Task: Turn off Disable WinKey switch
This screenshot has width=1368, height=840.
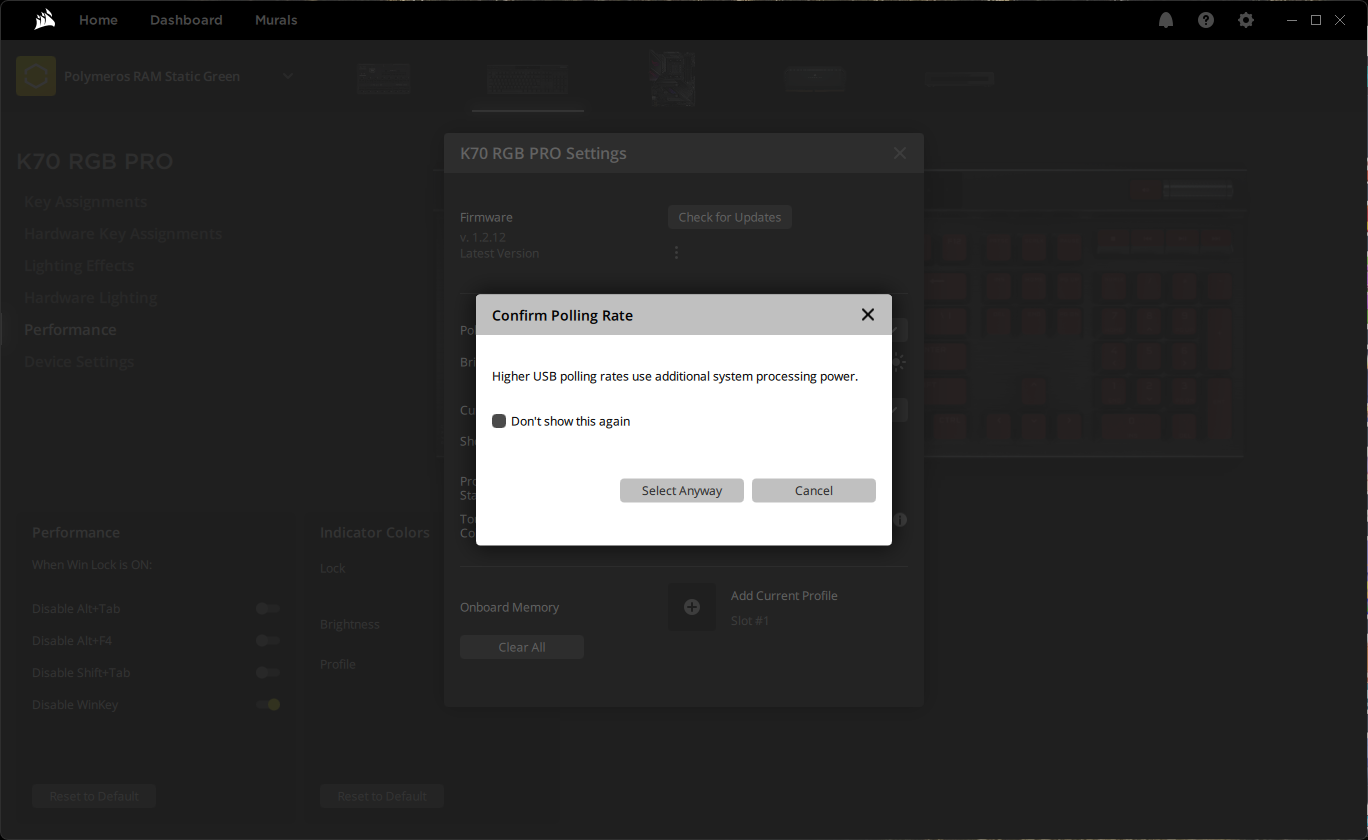Action: click(268, 705)
